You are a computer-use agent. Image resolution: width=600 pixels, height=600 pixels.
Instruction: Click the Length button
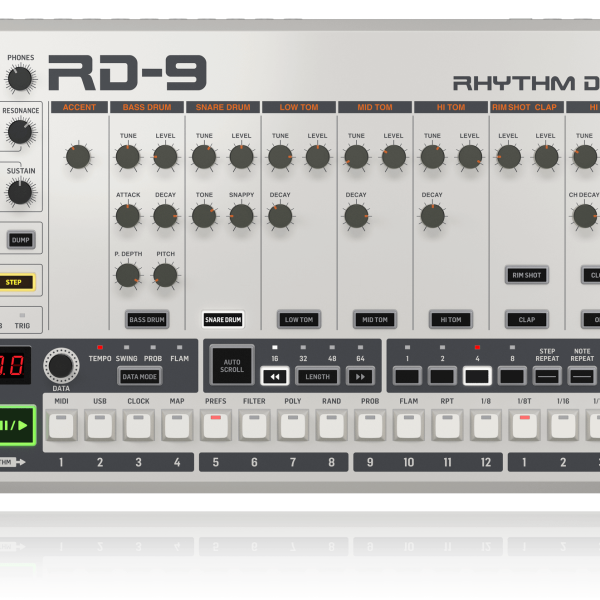point(318,376)
